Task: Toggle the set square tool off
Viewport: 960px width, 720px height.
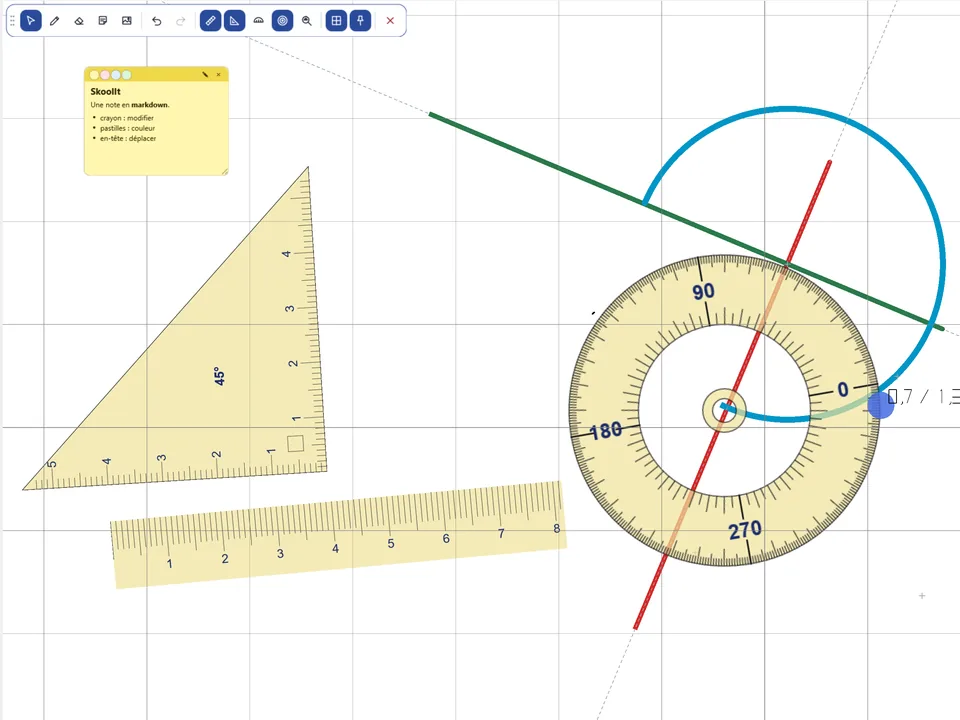Action: click(234, 21)
